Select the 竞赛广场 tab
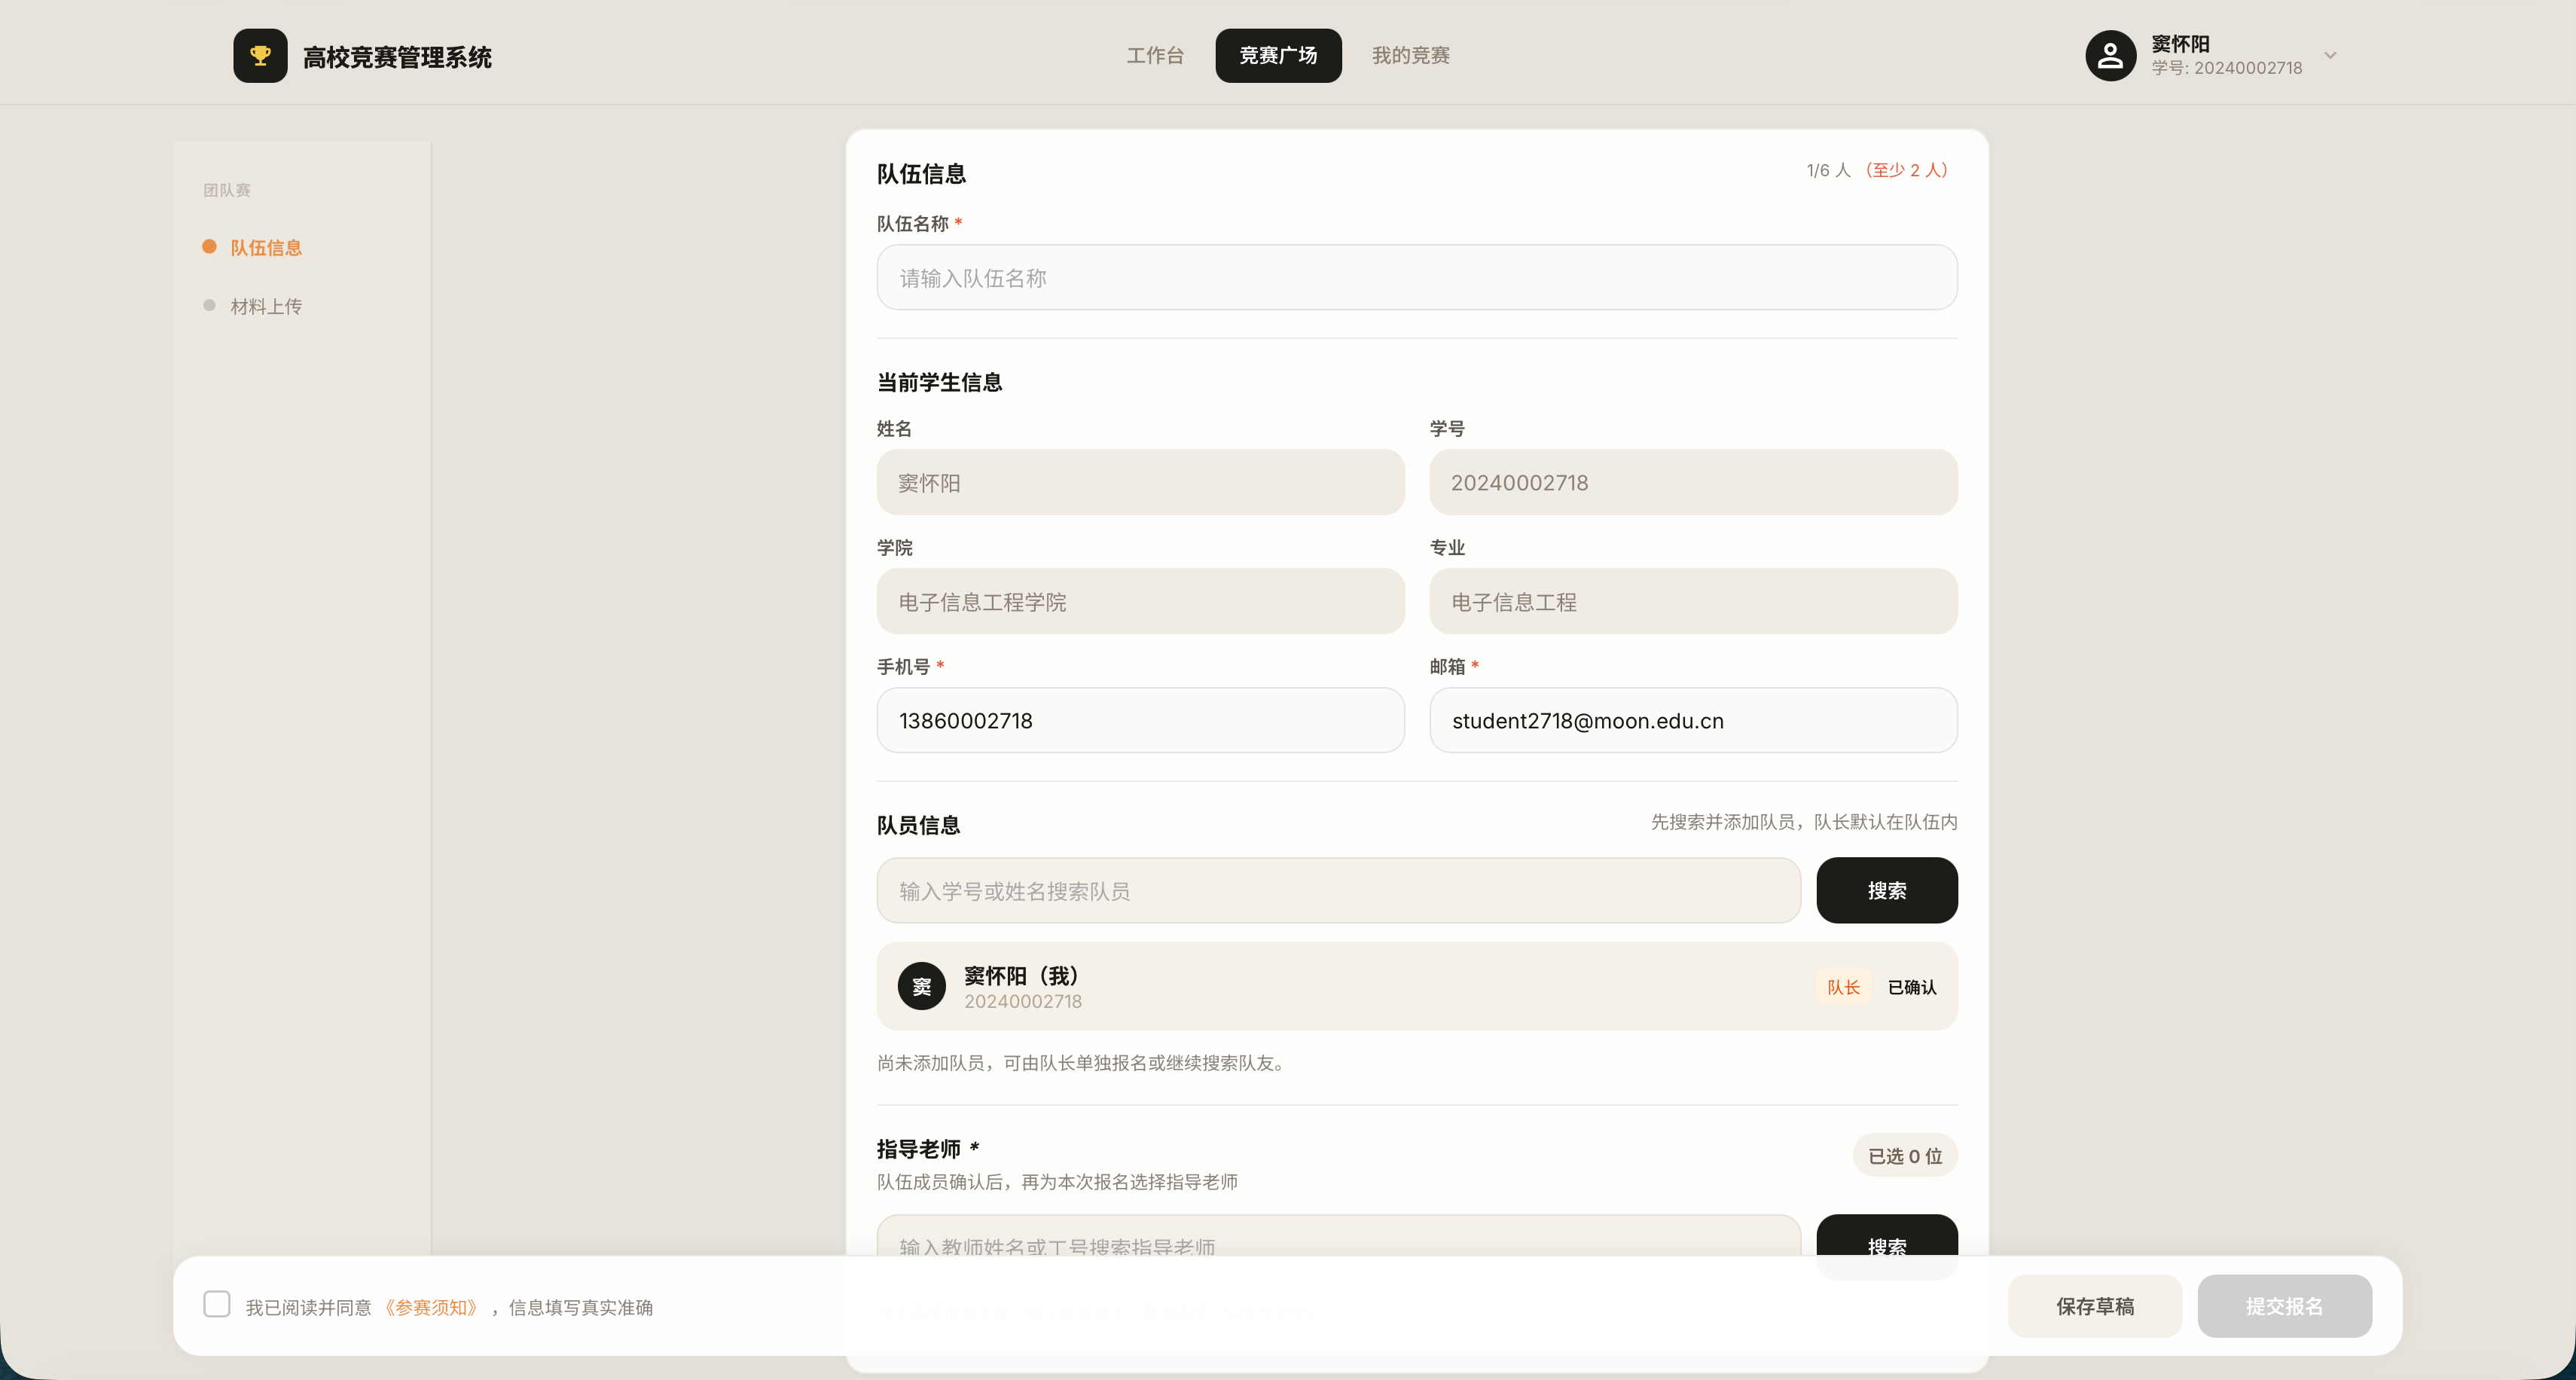This screenshot has height=1380, width=2576. (1278, 56)
